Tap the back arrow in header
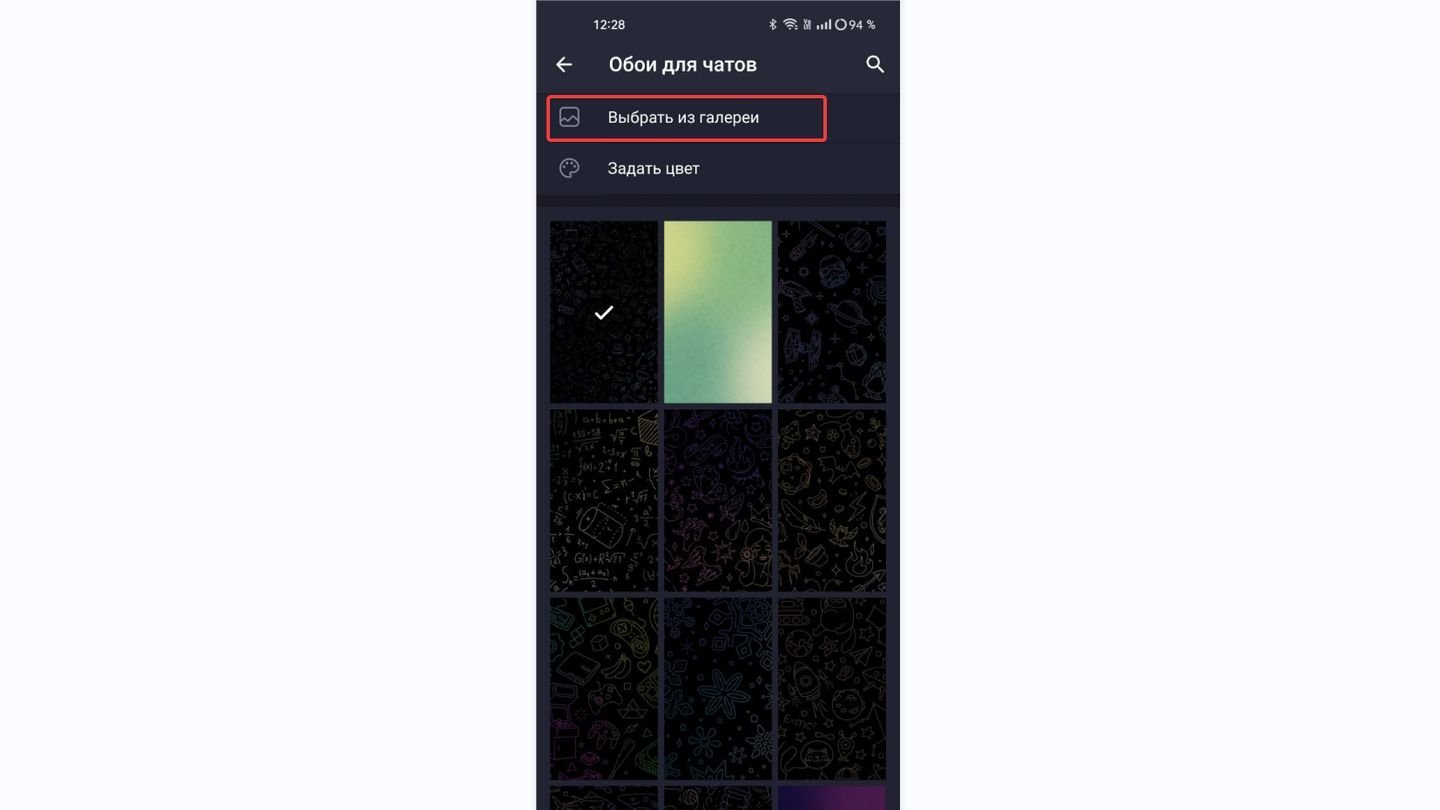 (564, 64)
